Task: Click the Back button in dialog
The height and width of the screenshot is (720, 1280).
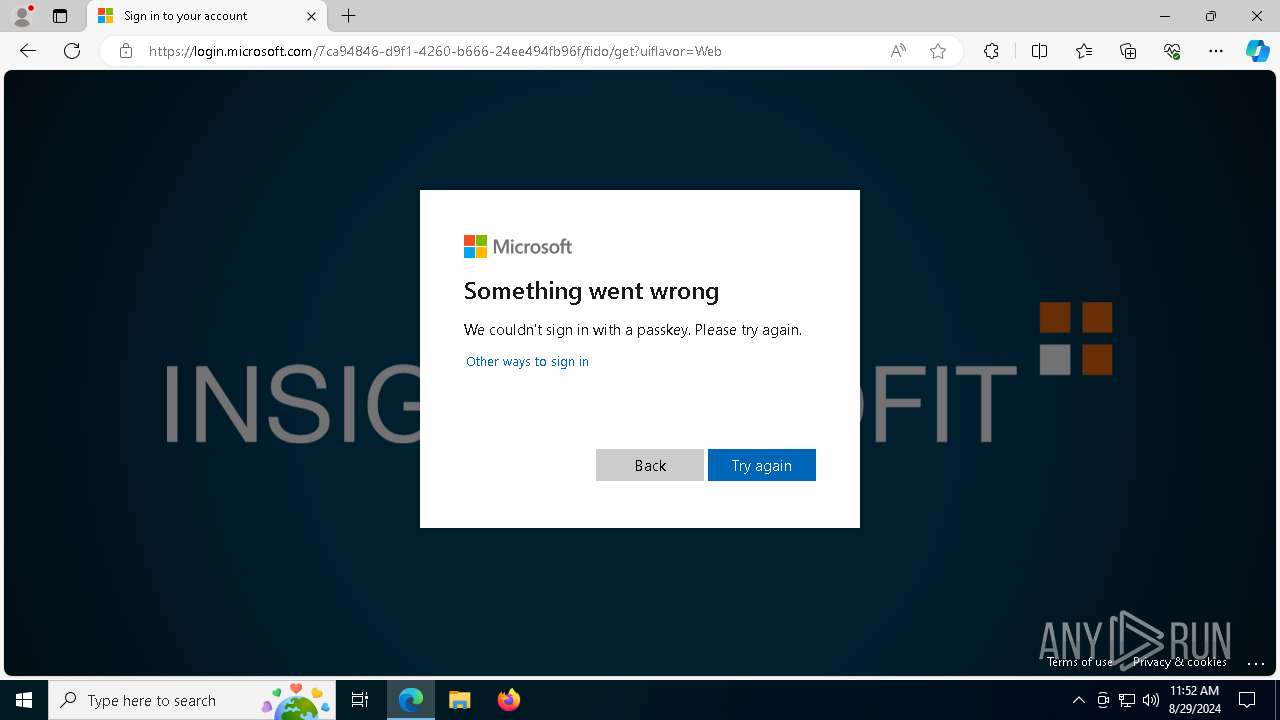Action: pyautogui.click(x=650, y=465)
